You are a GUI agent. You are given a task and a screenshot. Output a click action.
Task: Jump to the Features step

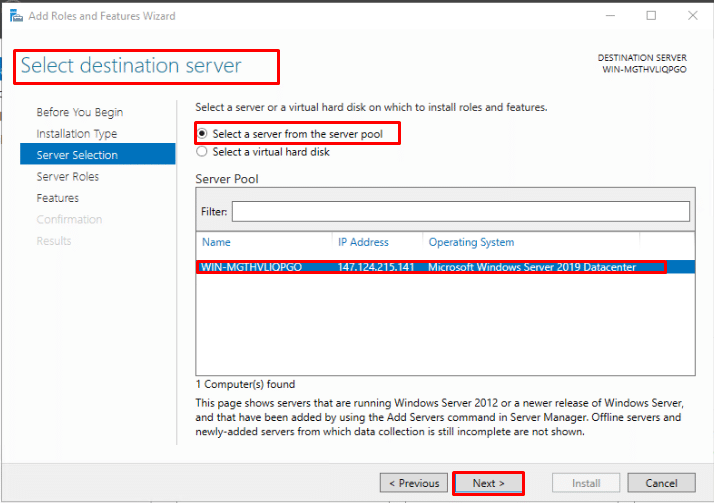tap(58, 198)
